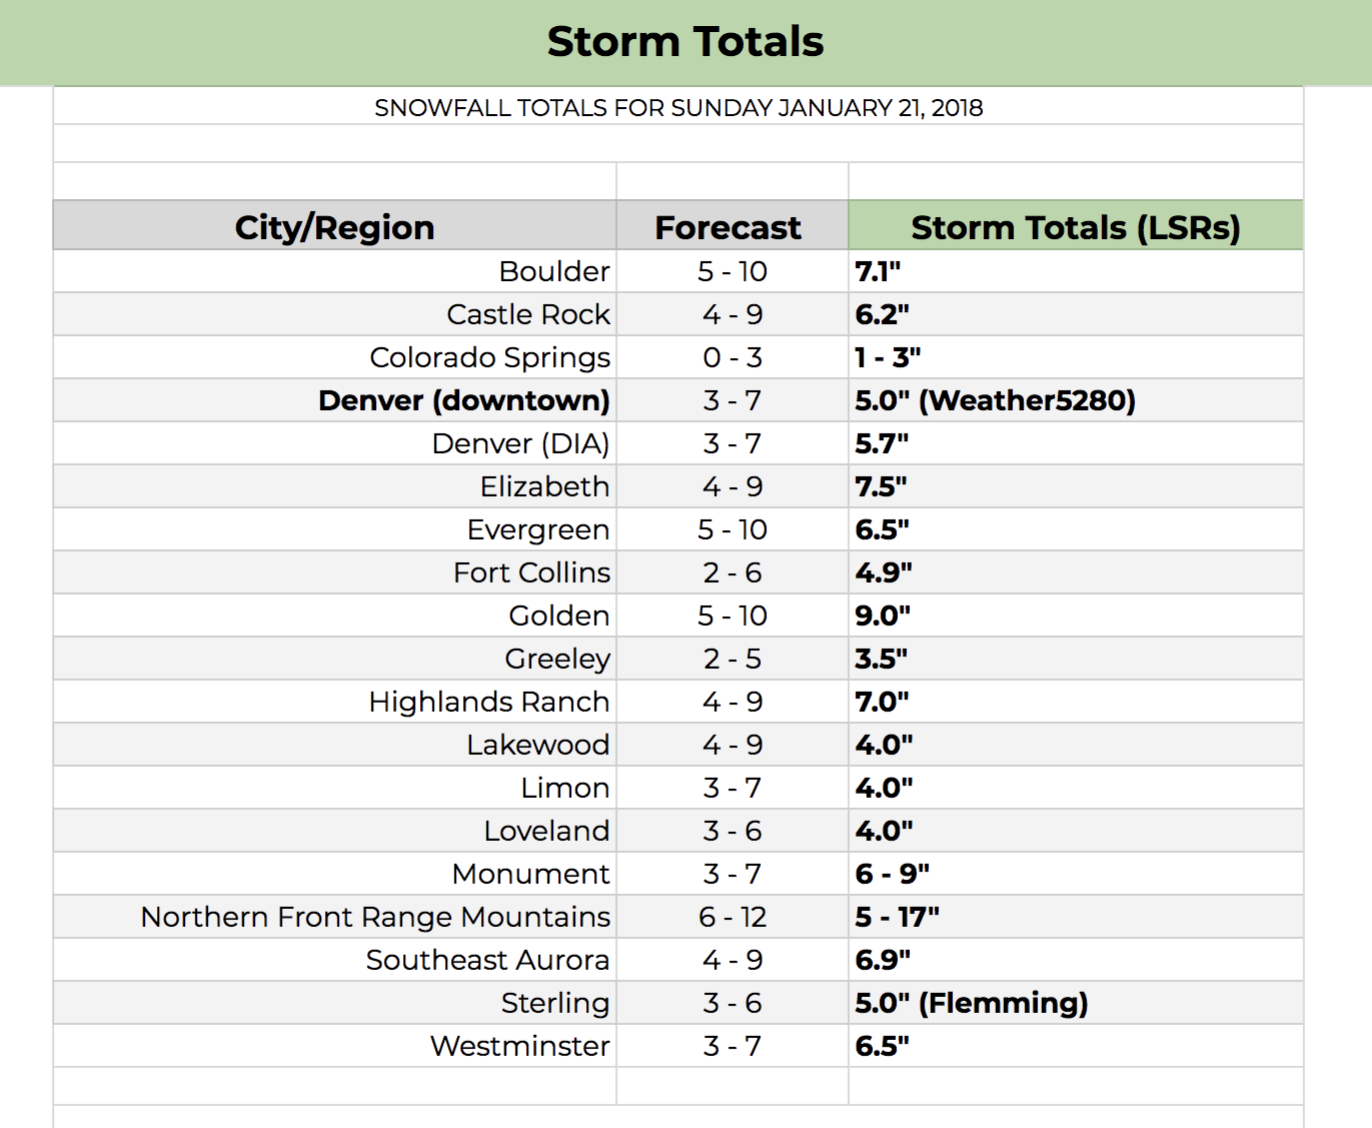This screenshot has width=1372, height=1128.
Task: Select the City/Region column header
Action: (x=335, y=226)
